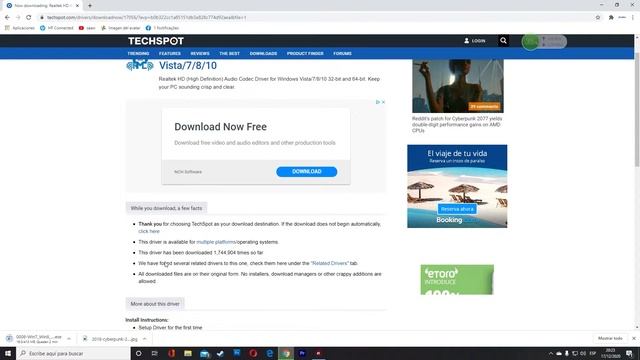The image size is (640, 360).
Task: Open the Features menu item
Action: (170, 53)
